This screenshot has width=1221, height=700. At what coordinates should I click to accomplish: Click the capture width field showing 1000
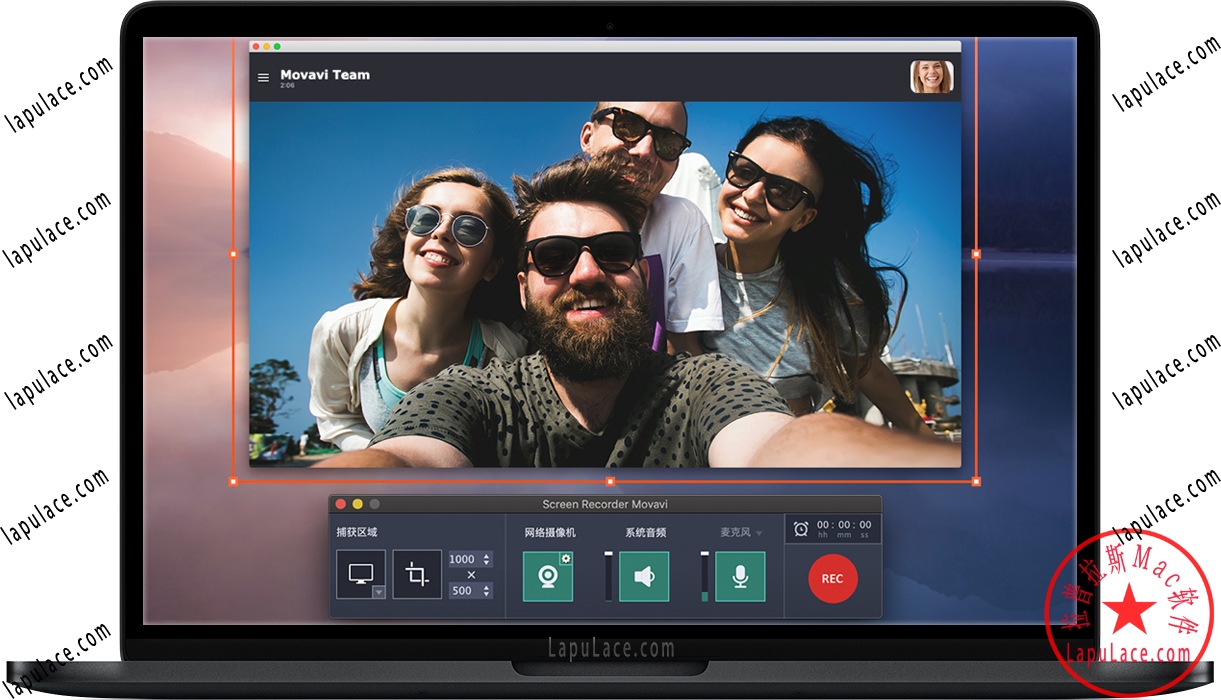click(463, 560)
